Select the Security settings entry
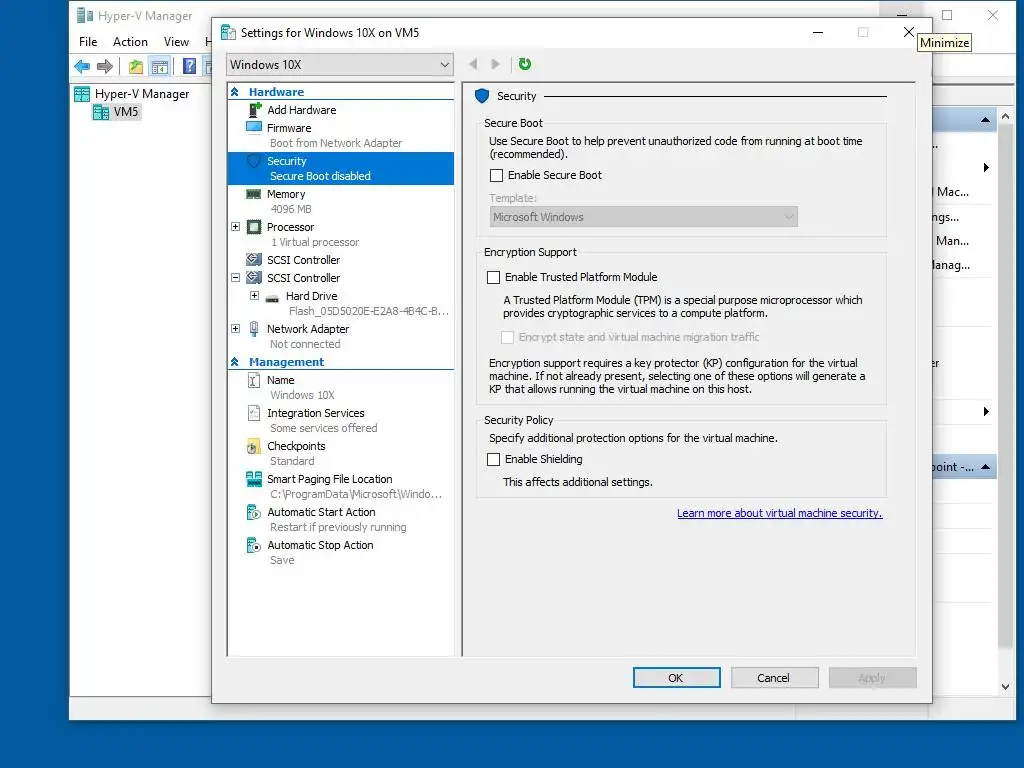 340,168
